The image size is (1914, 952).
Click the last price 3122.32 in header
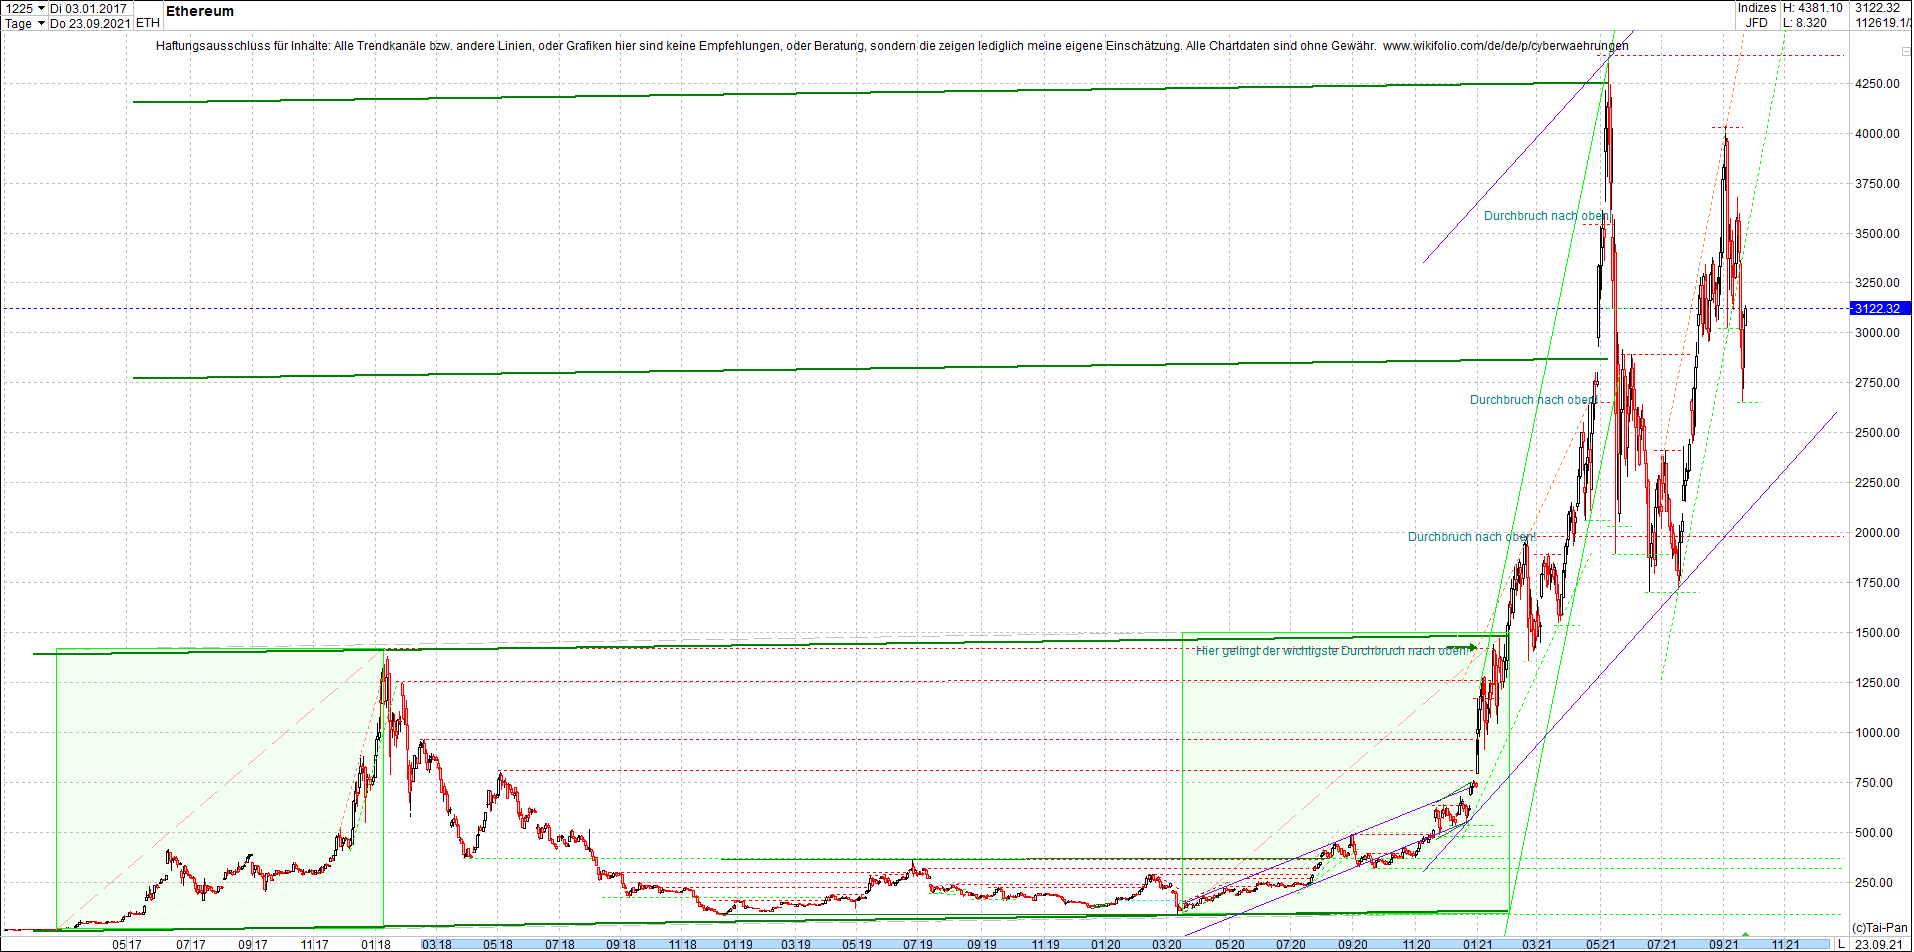tap(1877, 8)
